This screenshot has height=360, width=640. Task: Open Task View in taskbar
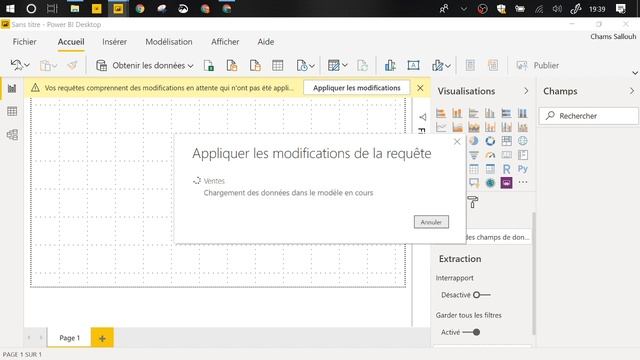pos(52,8)
